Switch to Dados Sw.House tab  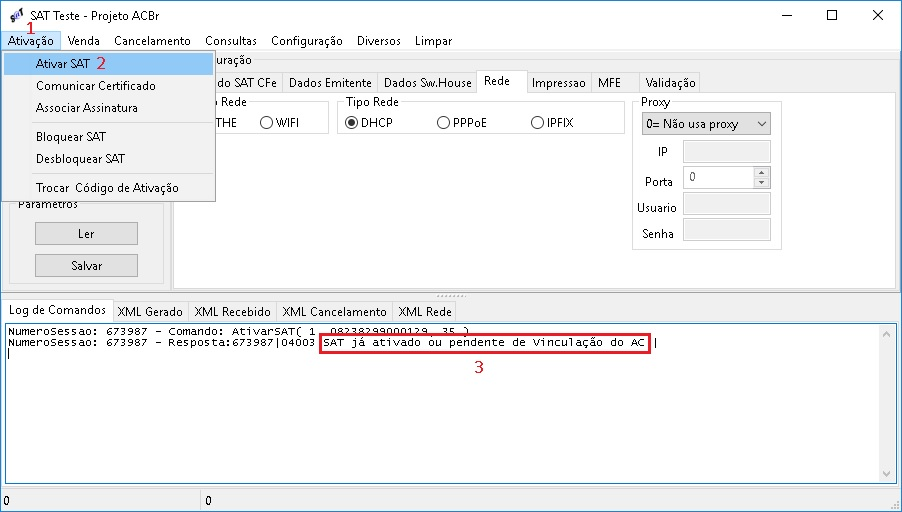pyautogui.click(x=427, y=83)
